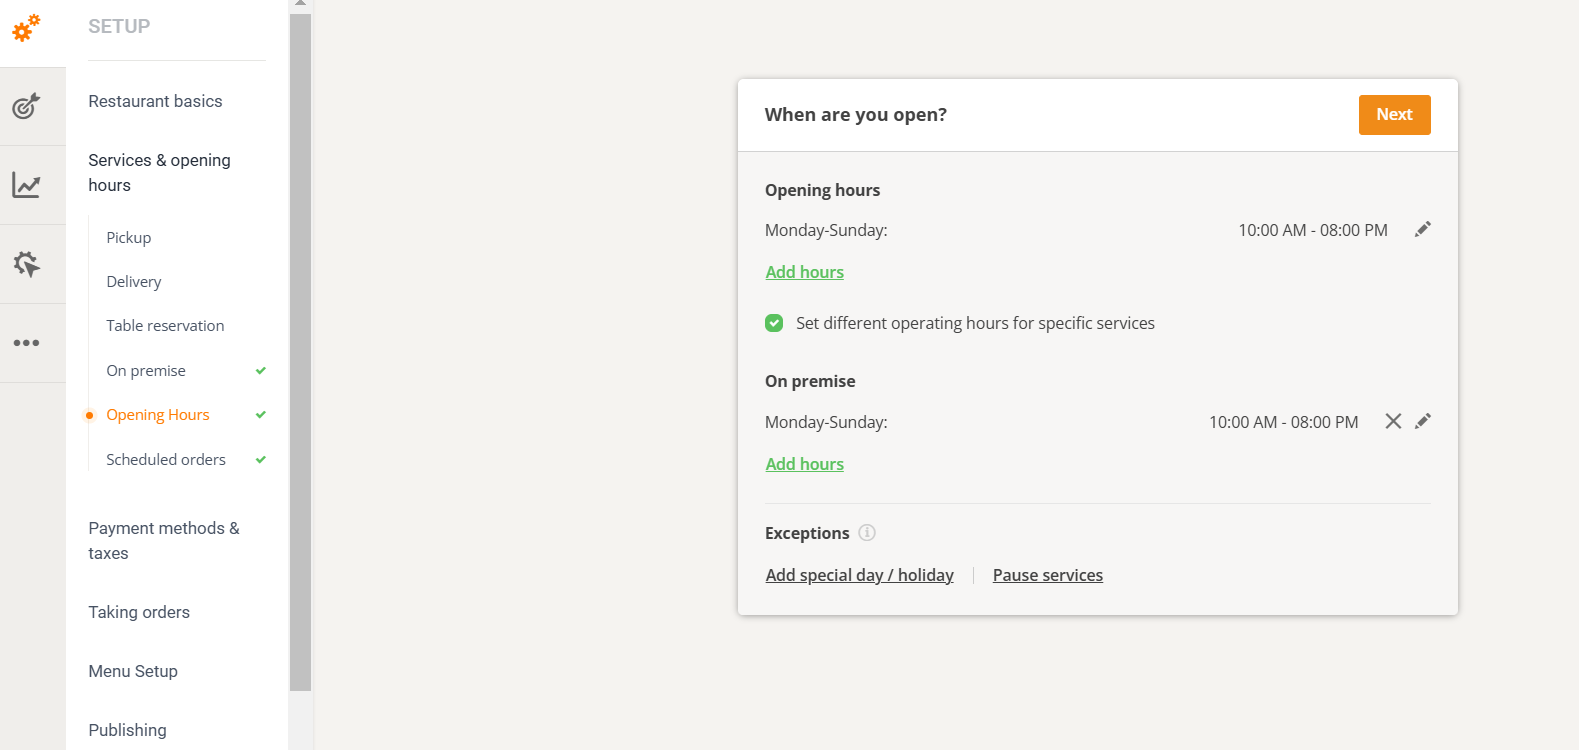Click Add hours under Opening hours
The height and width of the screenshot is (750, 1579).
pyautogui.click(x=804, y=272)
